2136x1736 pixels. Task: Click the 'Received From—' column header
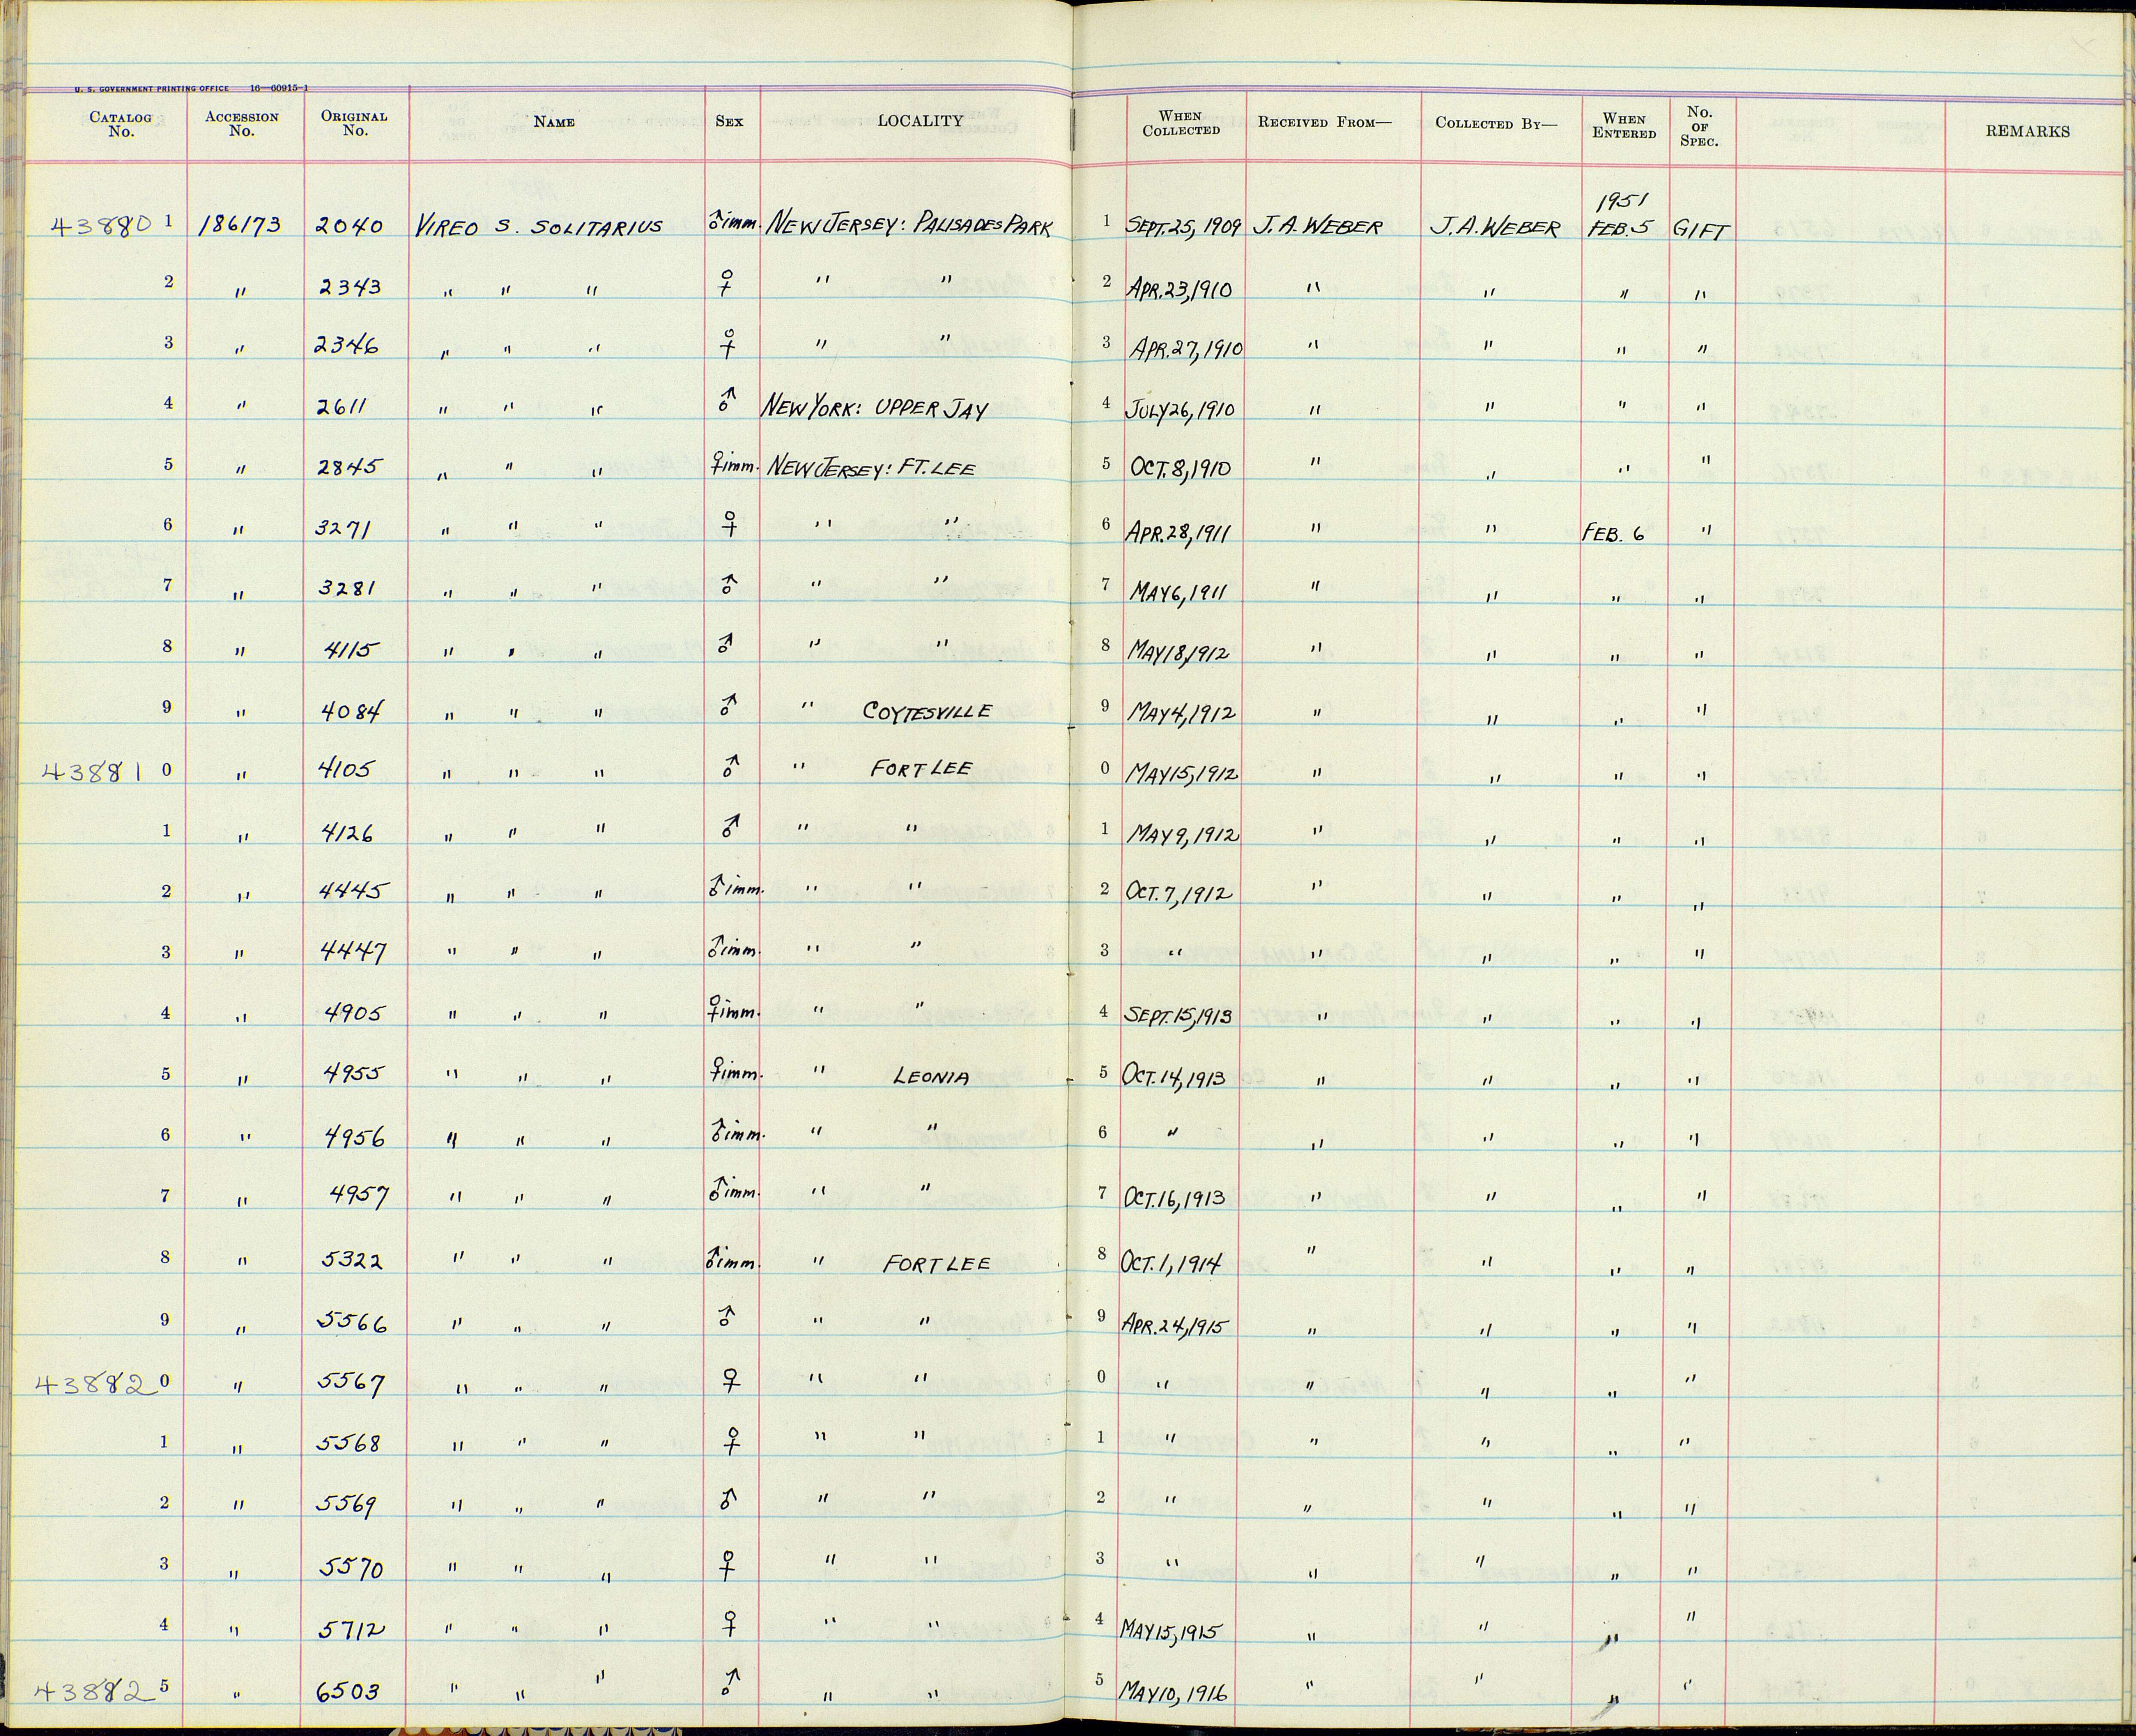[1324, 122]
